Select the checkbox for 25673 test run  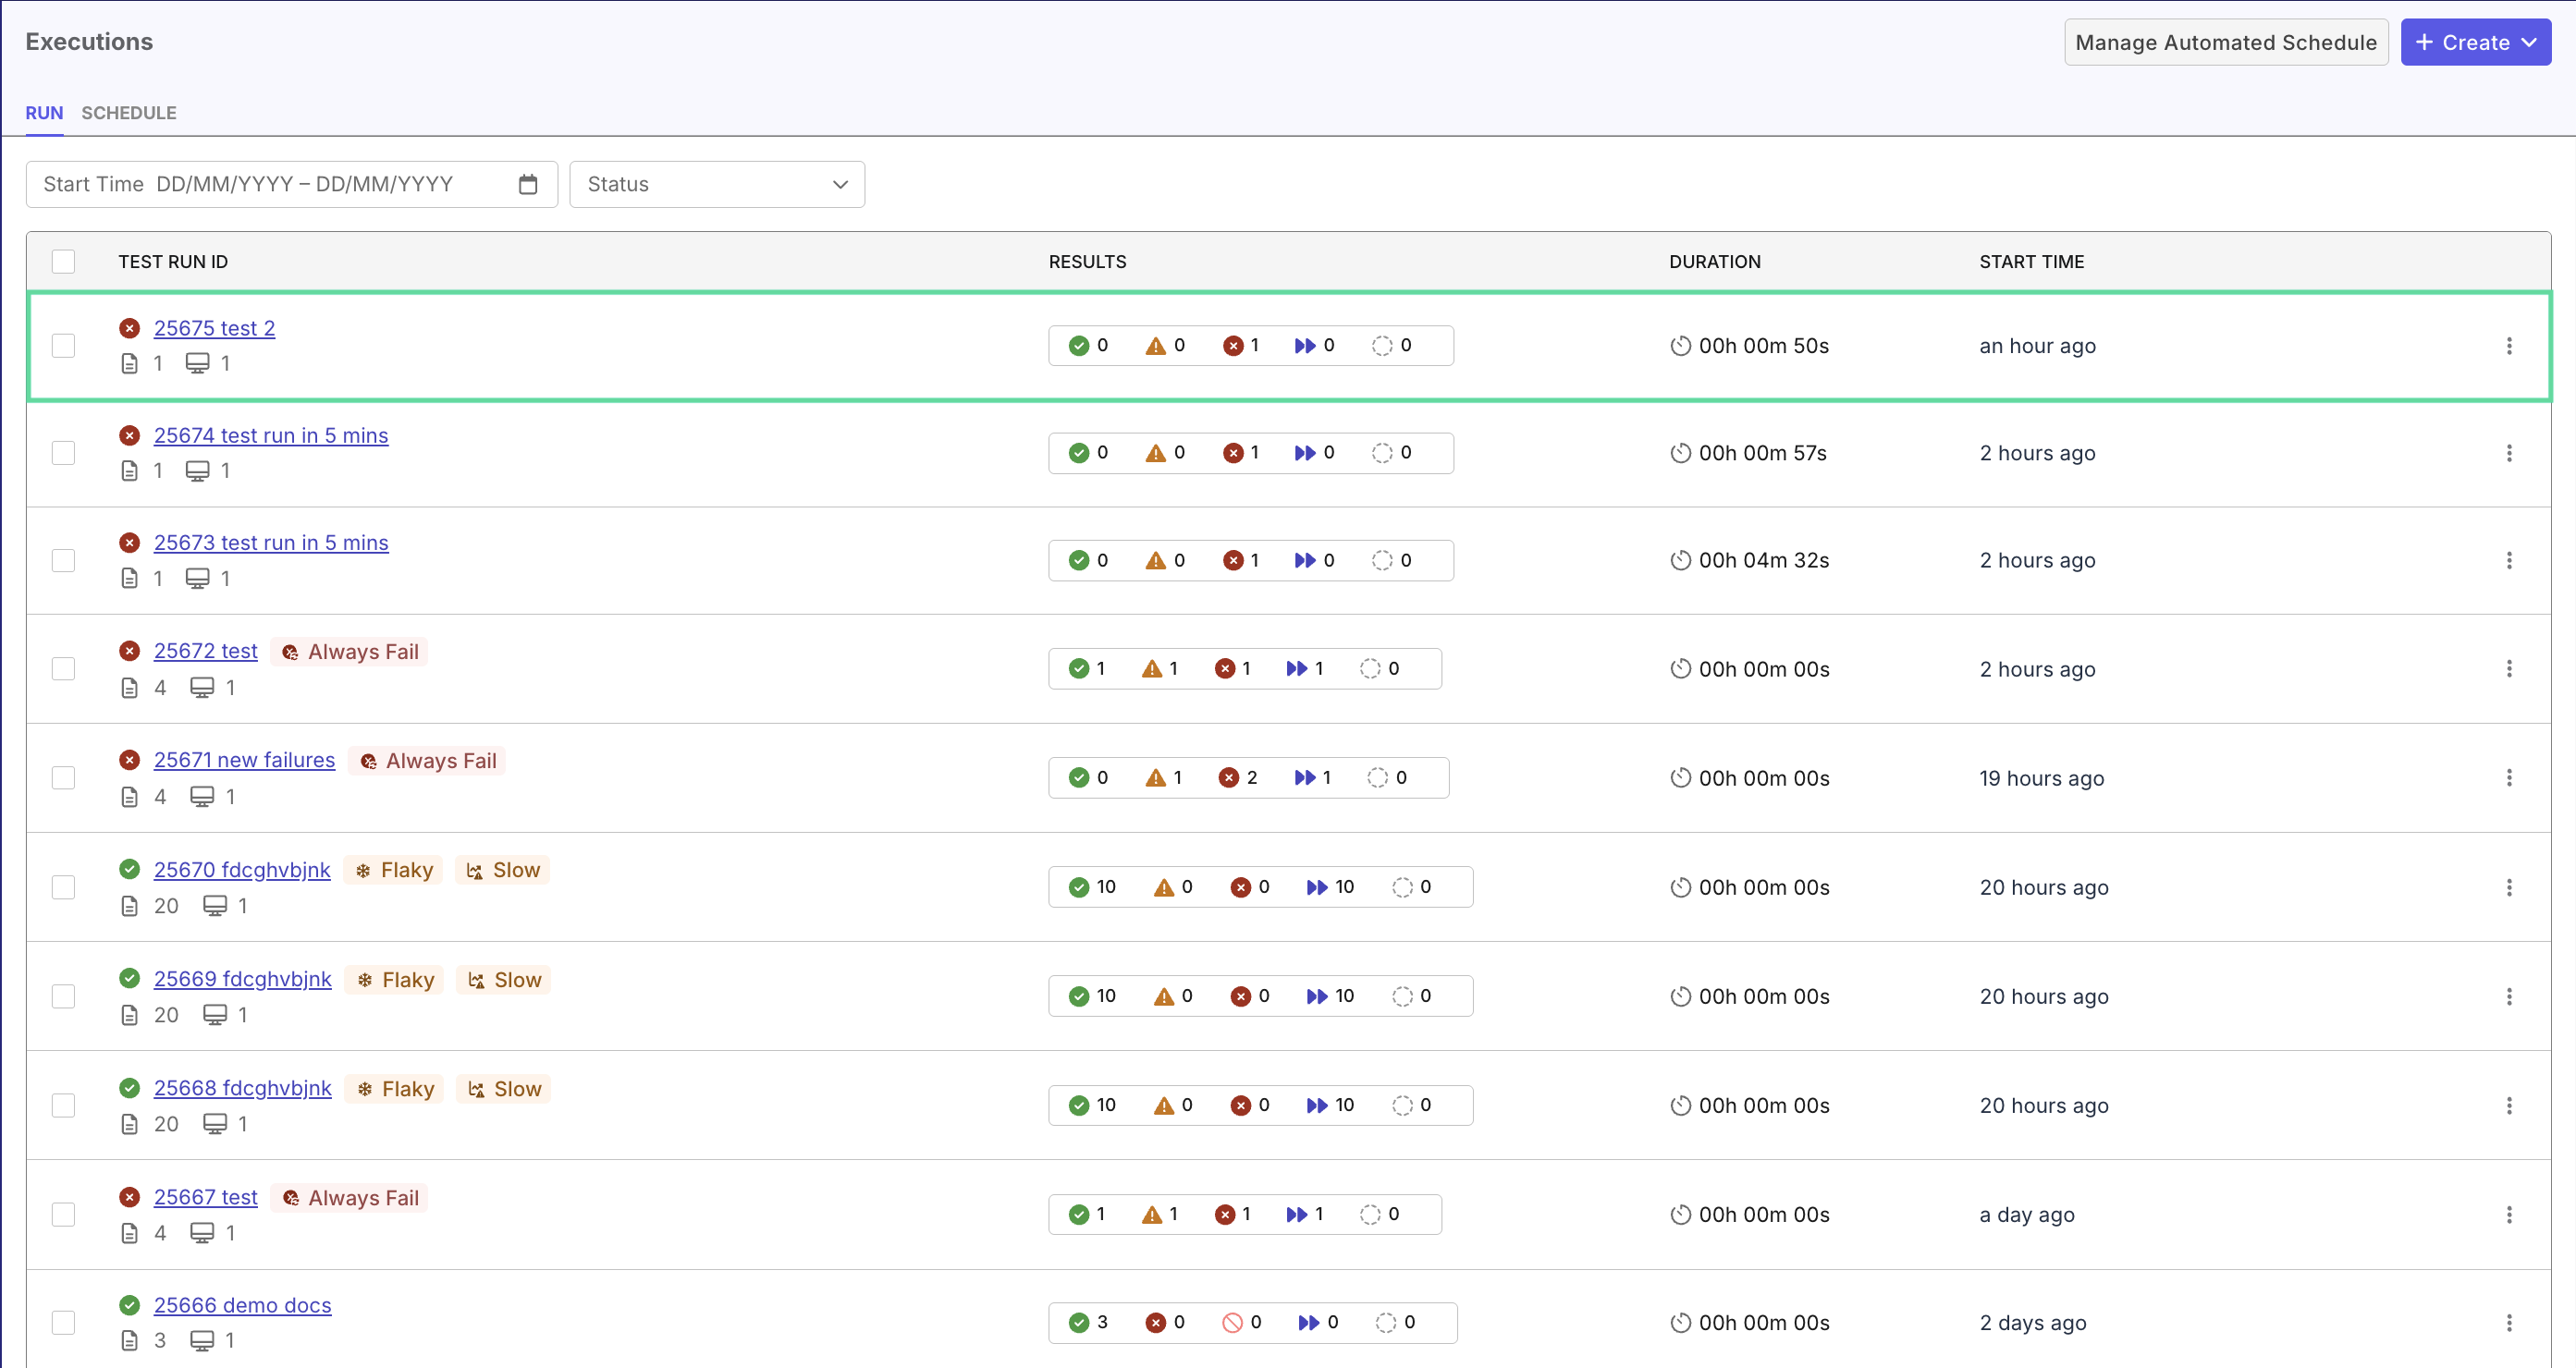(63, 560)
